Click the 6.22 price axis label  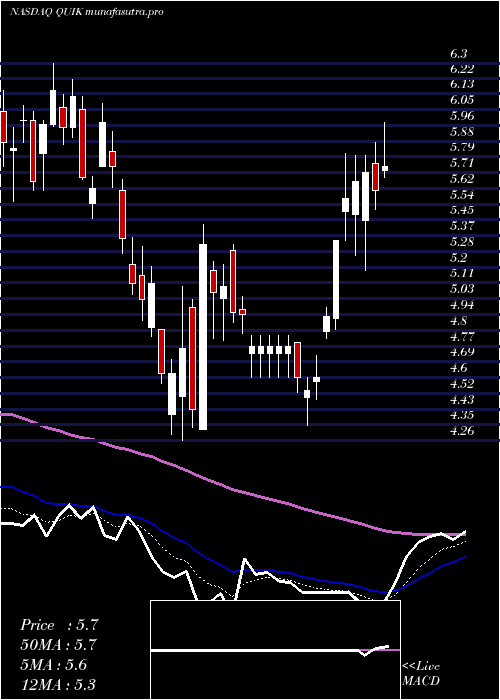[x=462, y=68]
